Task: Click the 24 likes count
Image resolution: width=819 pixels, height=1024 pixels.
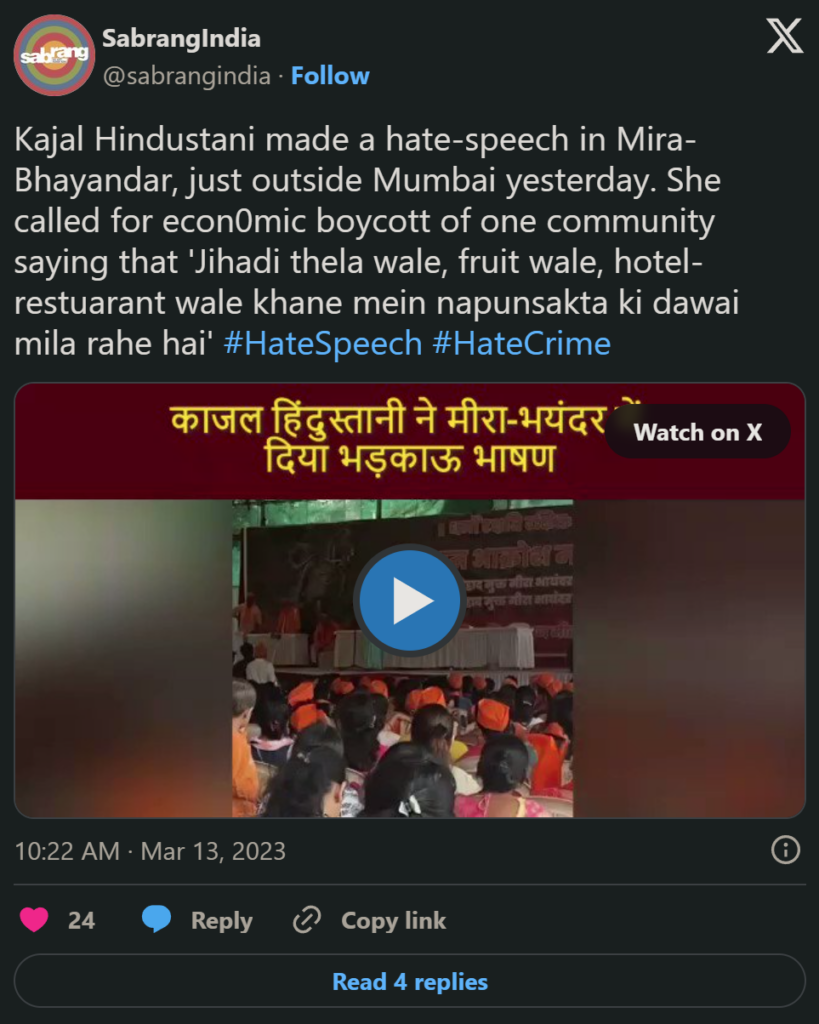Action: pos(82,920)
